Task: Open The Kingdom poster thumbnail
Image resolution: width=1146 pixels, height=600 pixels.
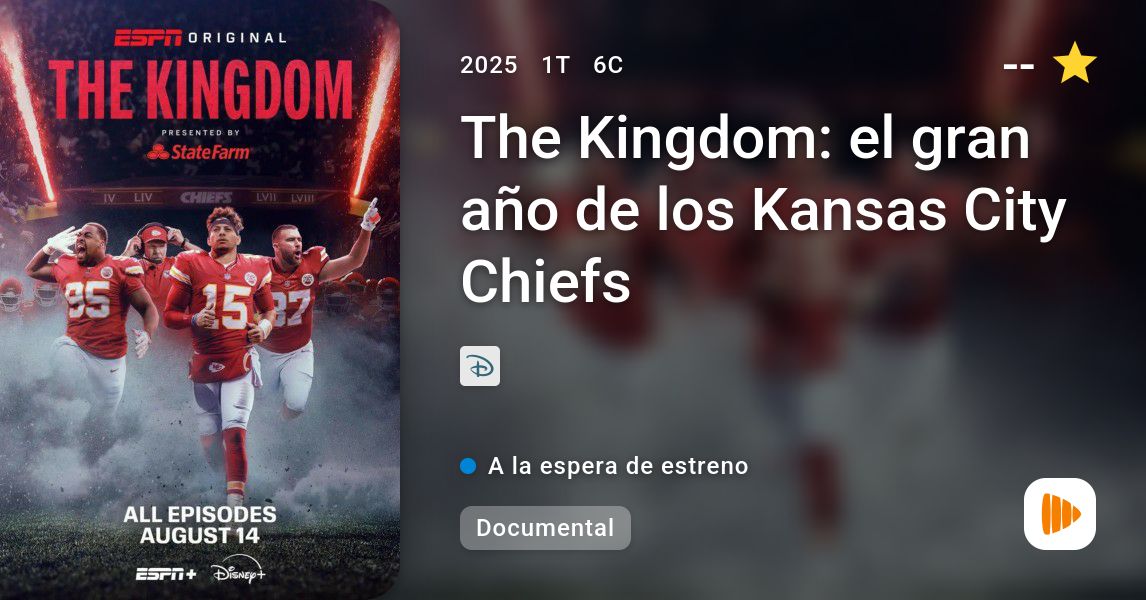Action: click(200, 300)
